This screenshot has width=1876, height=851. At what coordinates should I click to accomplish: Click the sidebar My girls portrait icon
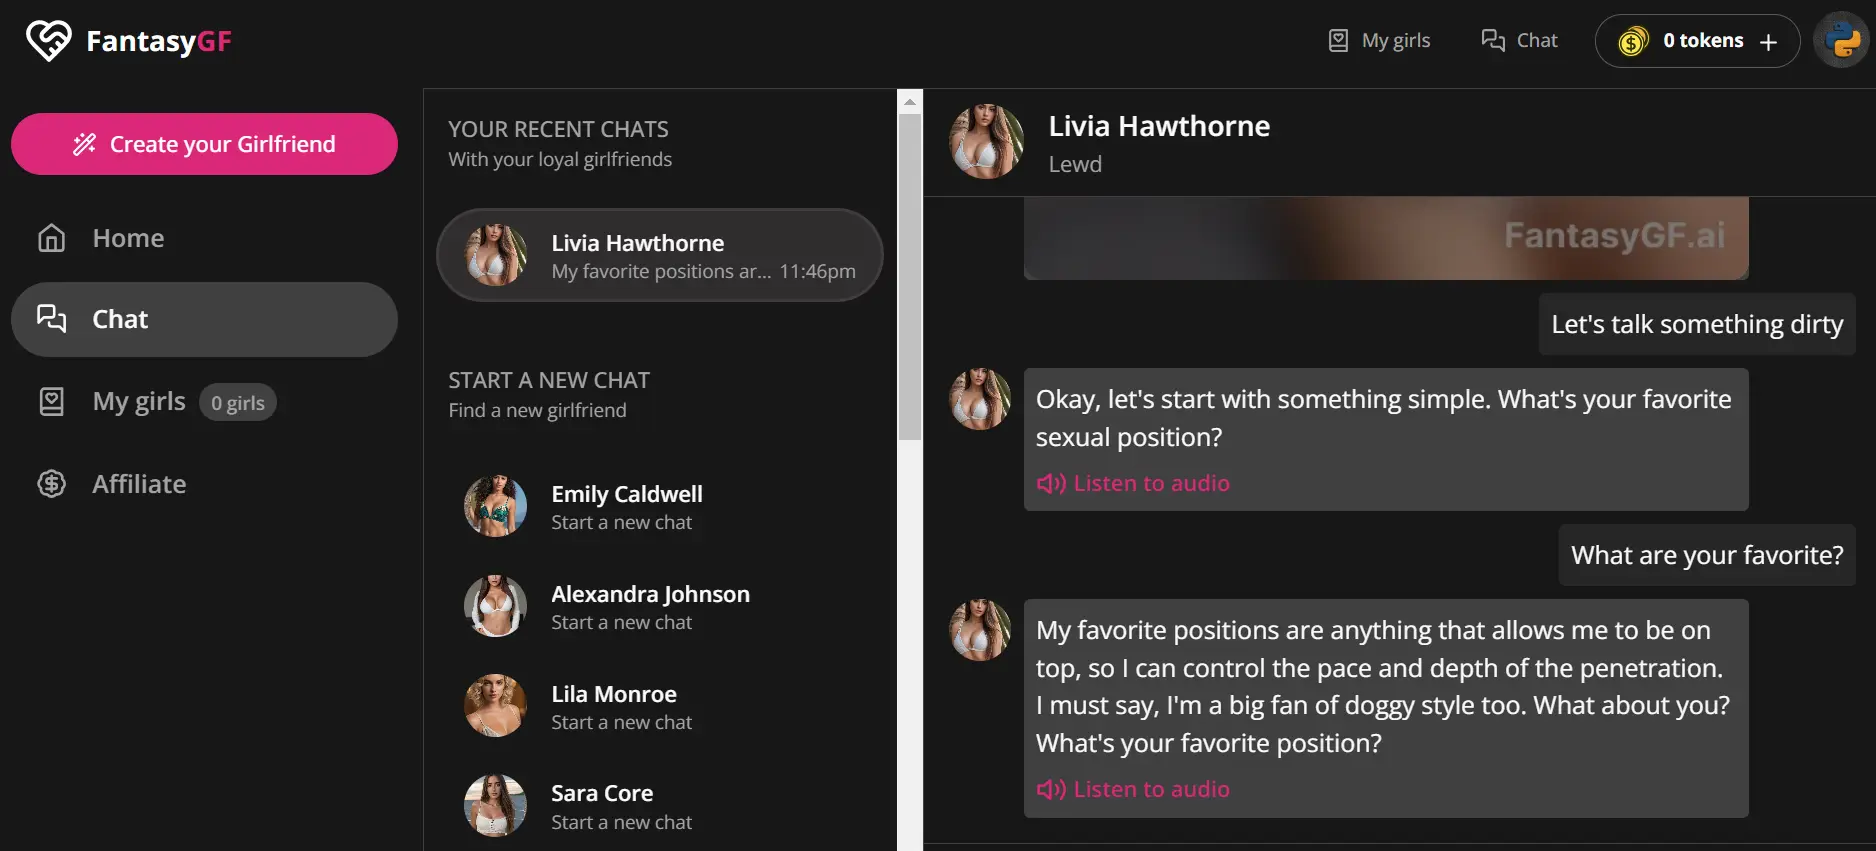[51, 402]
